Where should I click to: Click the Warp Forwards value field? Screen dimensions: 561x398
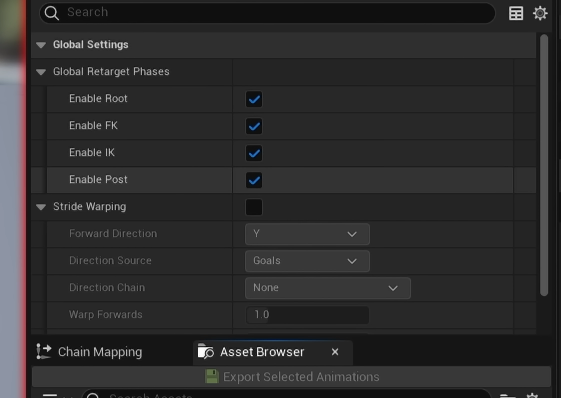307,315
